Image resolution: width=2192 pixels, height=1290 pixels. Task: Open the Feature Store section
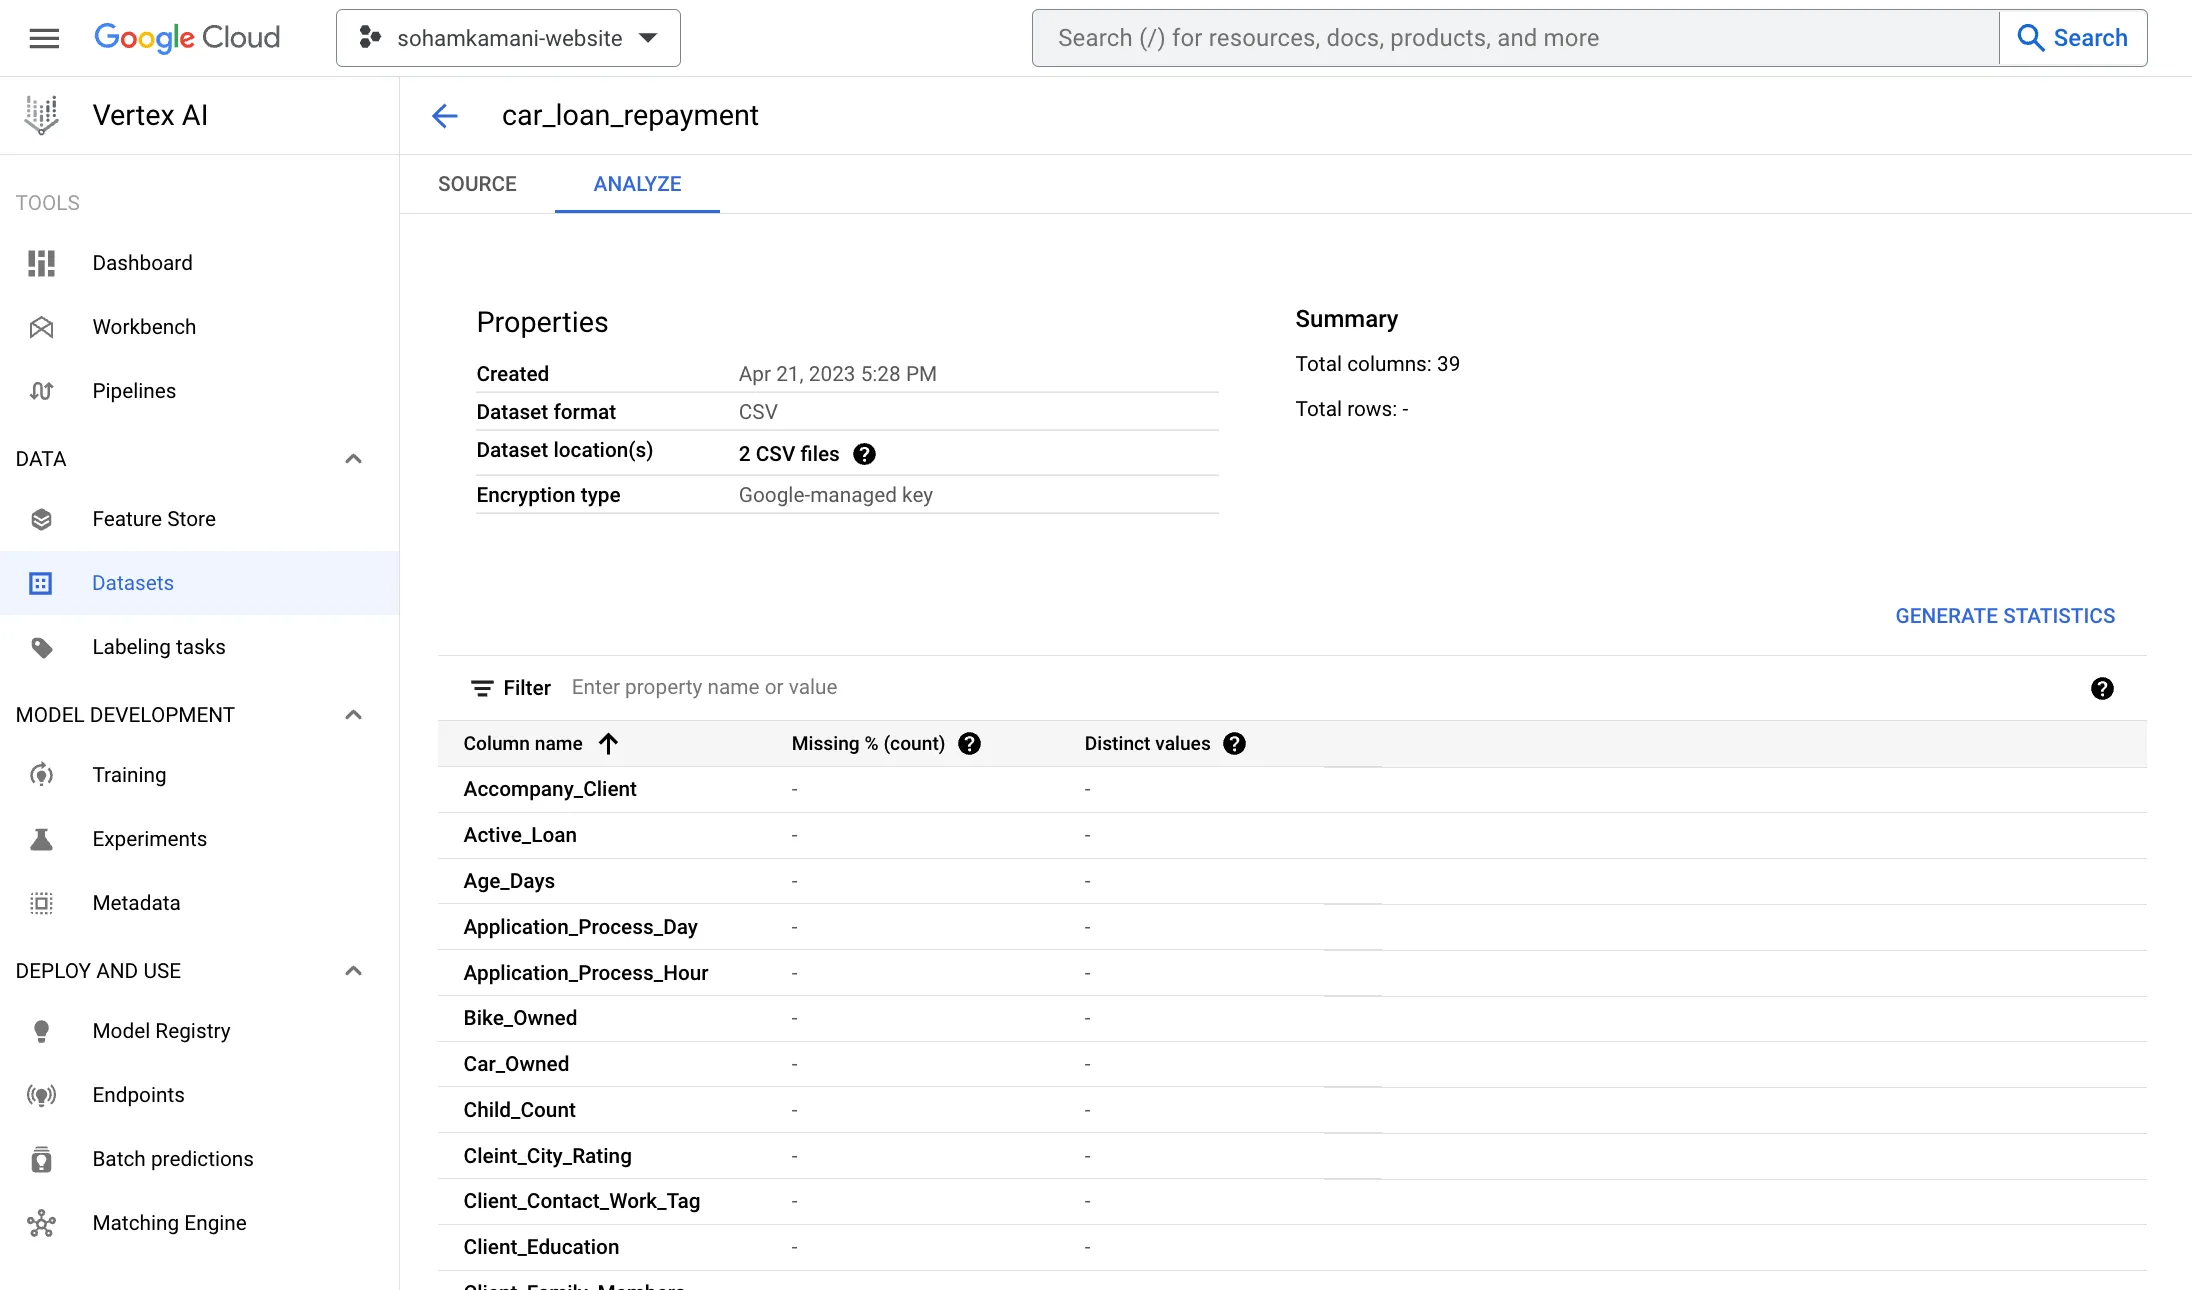153,519
